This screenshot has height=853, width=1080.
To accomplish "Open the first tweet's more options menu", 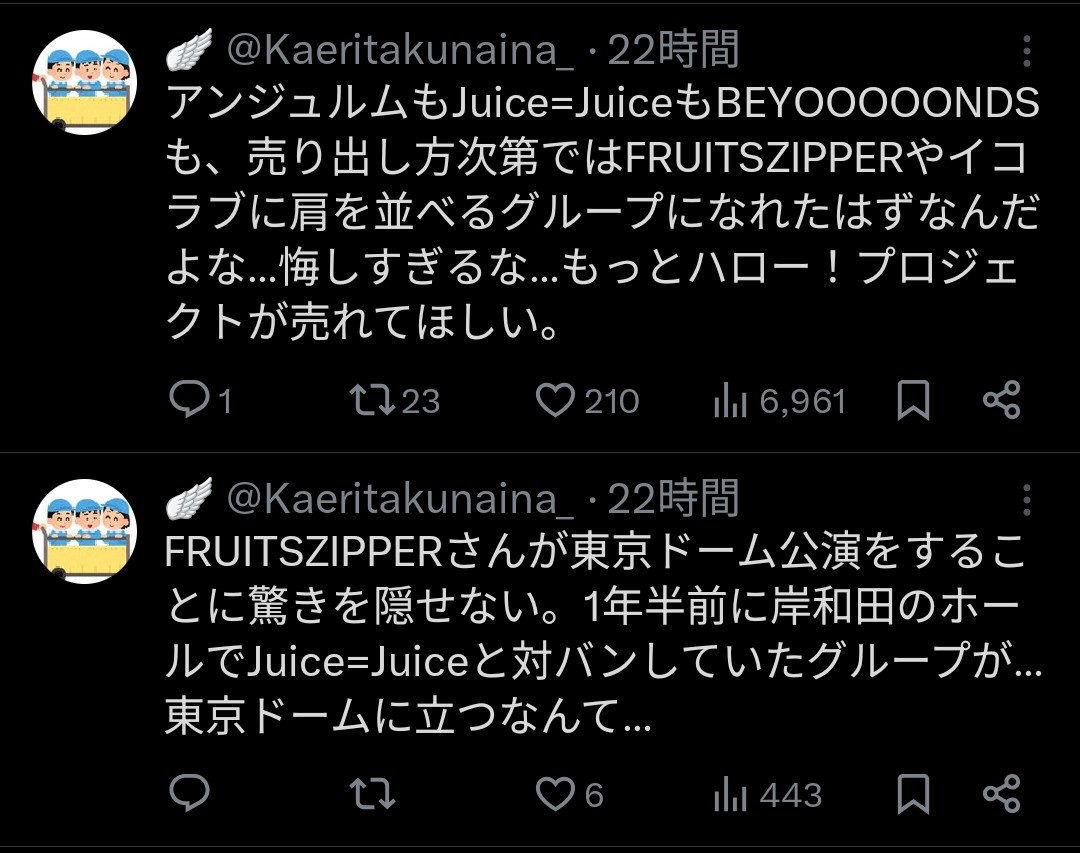I will point(1027,52).
